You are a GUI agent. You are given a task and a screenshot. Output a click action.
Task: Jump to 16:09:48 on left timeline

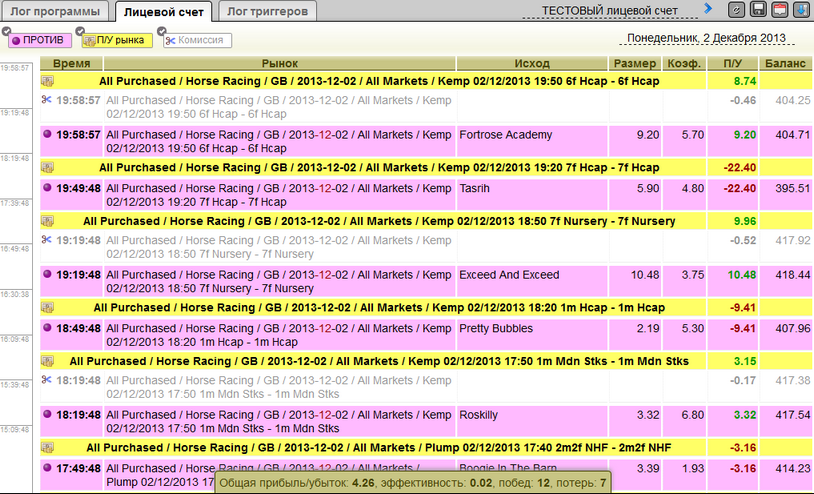pos(15,339)
